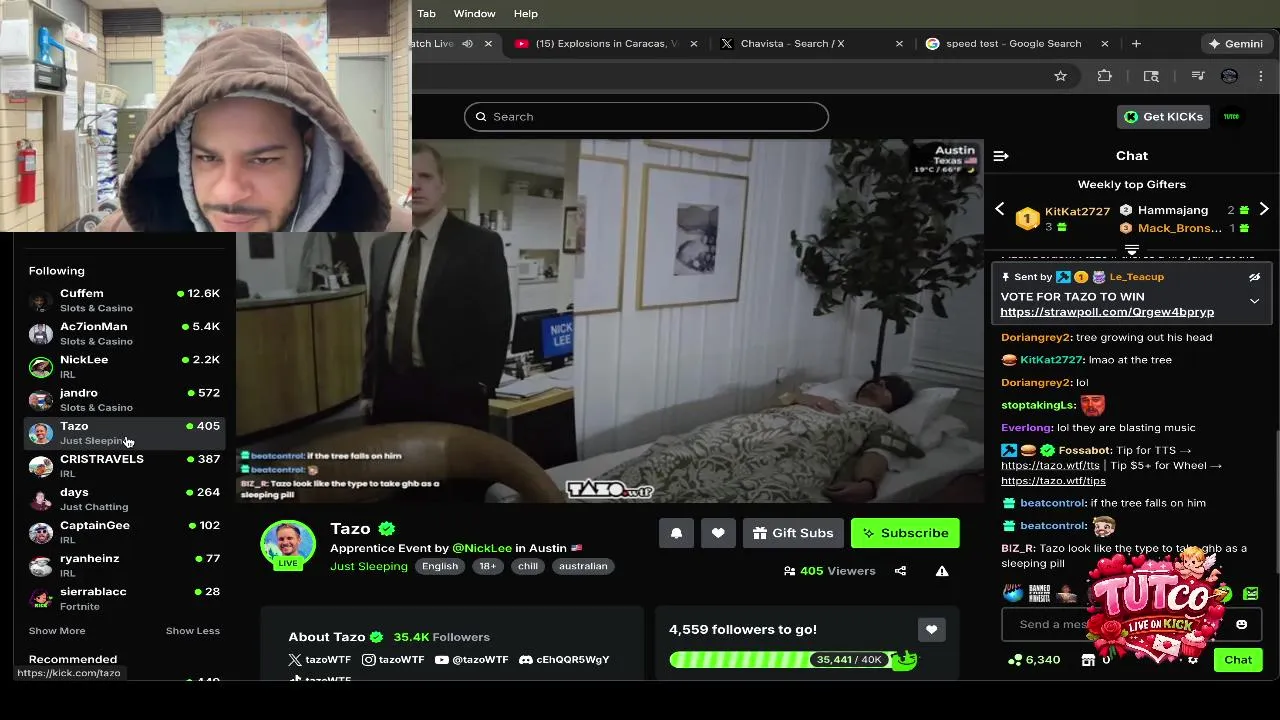Open the media controls icon in browser toolbar
Viewport: 1280px width, 720px height.
pos(1198,76)
